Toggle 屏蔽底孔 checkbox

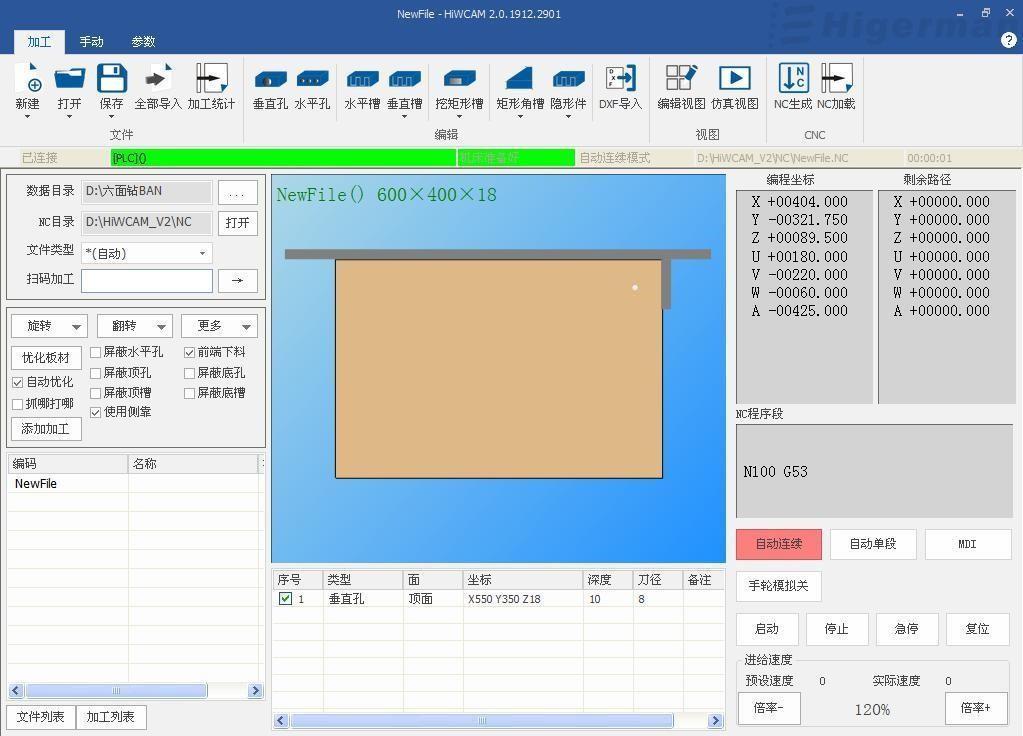click(189, 373)
